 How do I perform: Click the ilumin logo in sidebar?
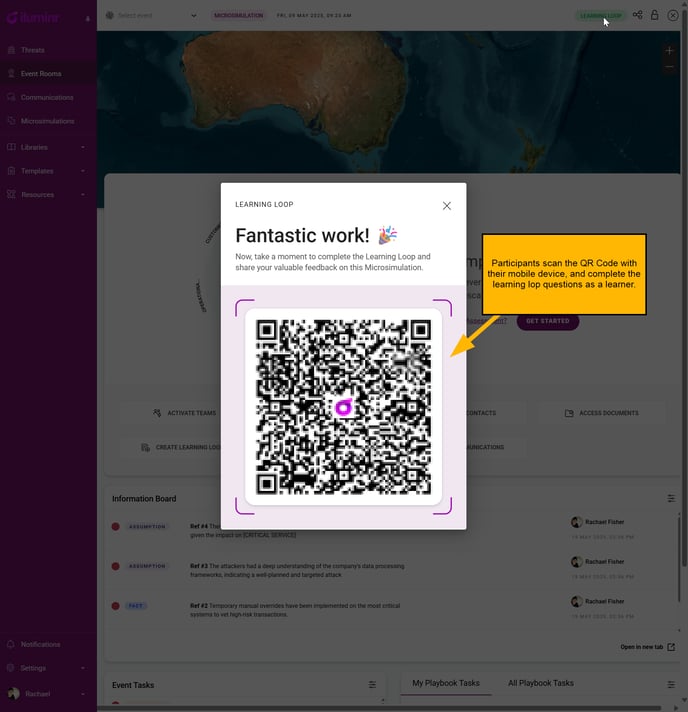coord(33,18)
